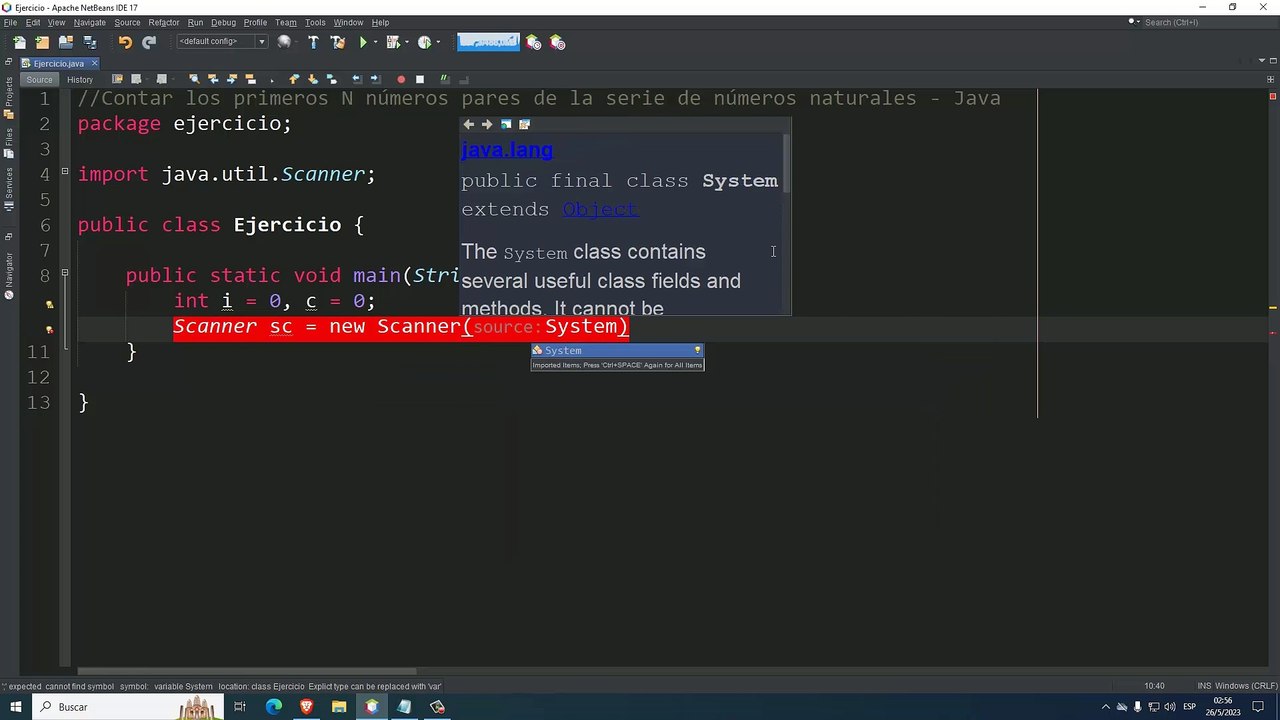Follow the Object link in Javadoc popup
This screenshot has height=720, width=1280.
(x=600, y=209)
